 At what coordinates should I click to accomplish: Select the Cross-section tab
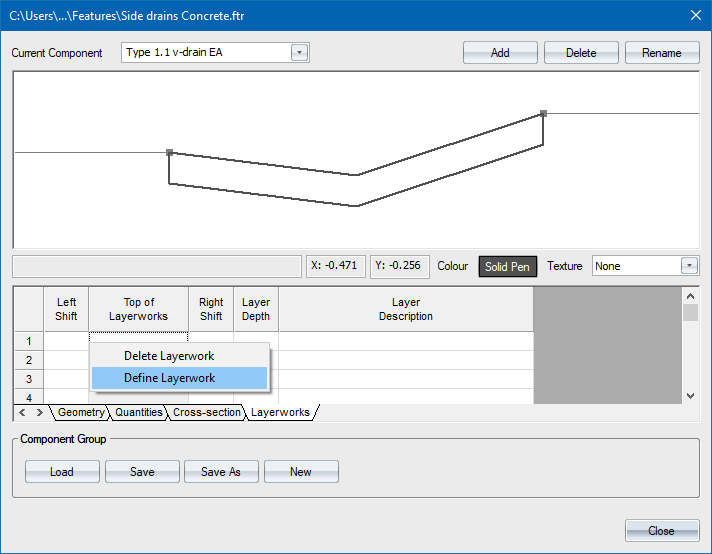(x=206, y=412)
